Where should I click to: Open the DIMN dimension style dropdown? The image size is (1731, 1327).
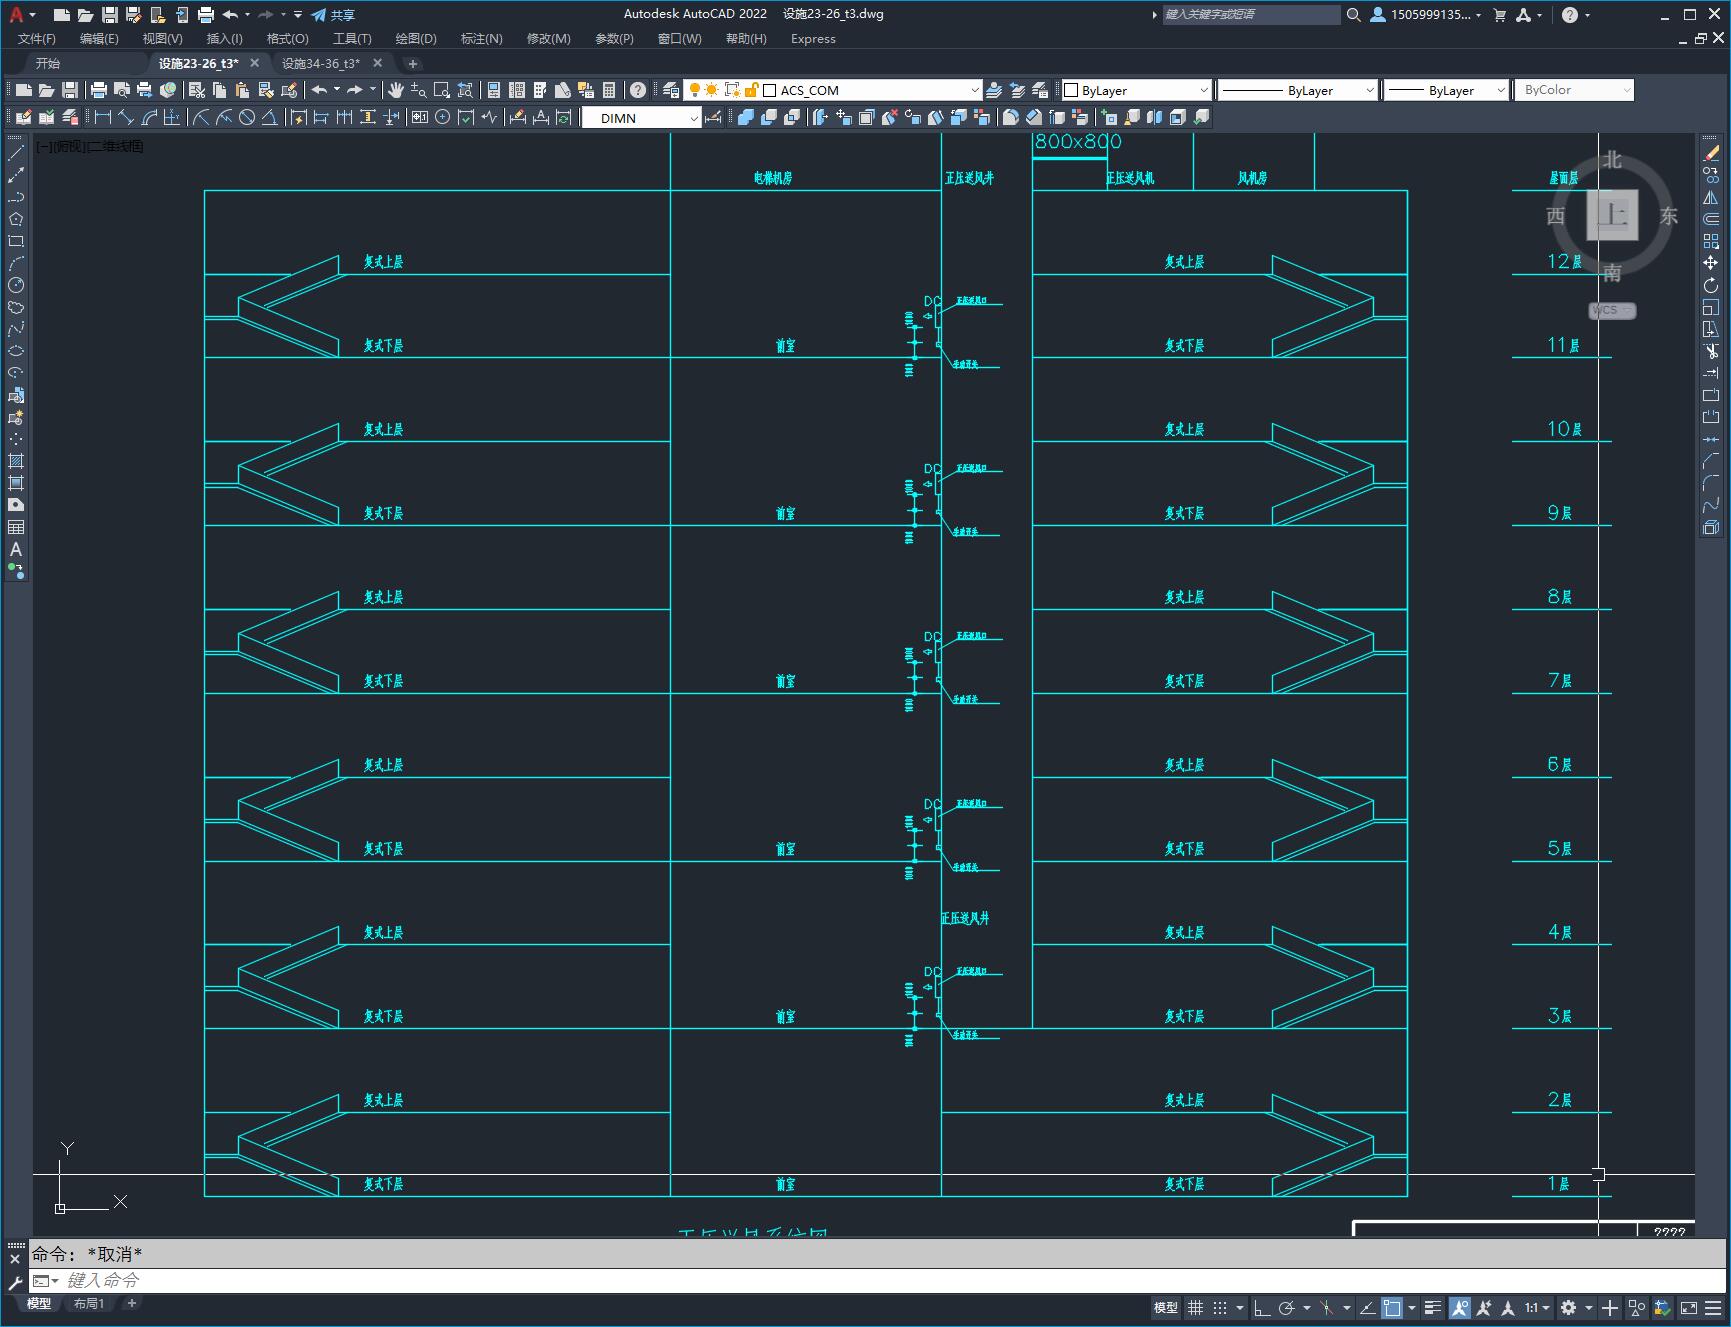click(642, 118)
